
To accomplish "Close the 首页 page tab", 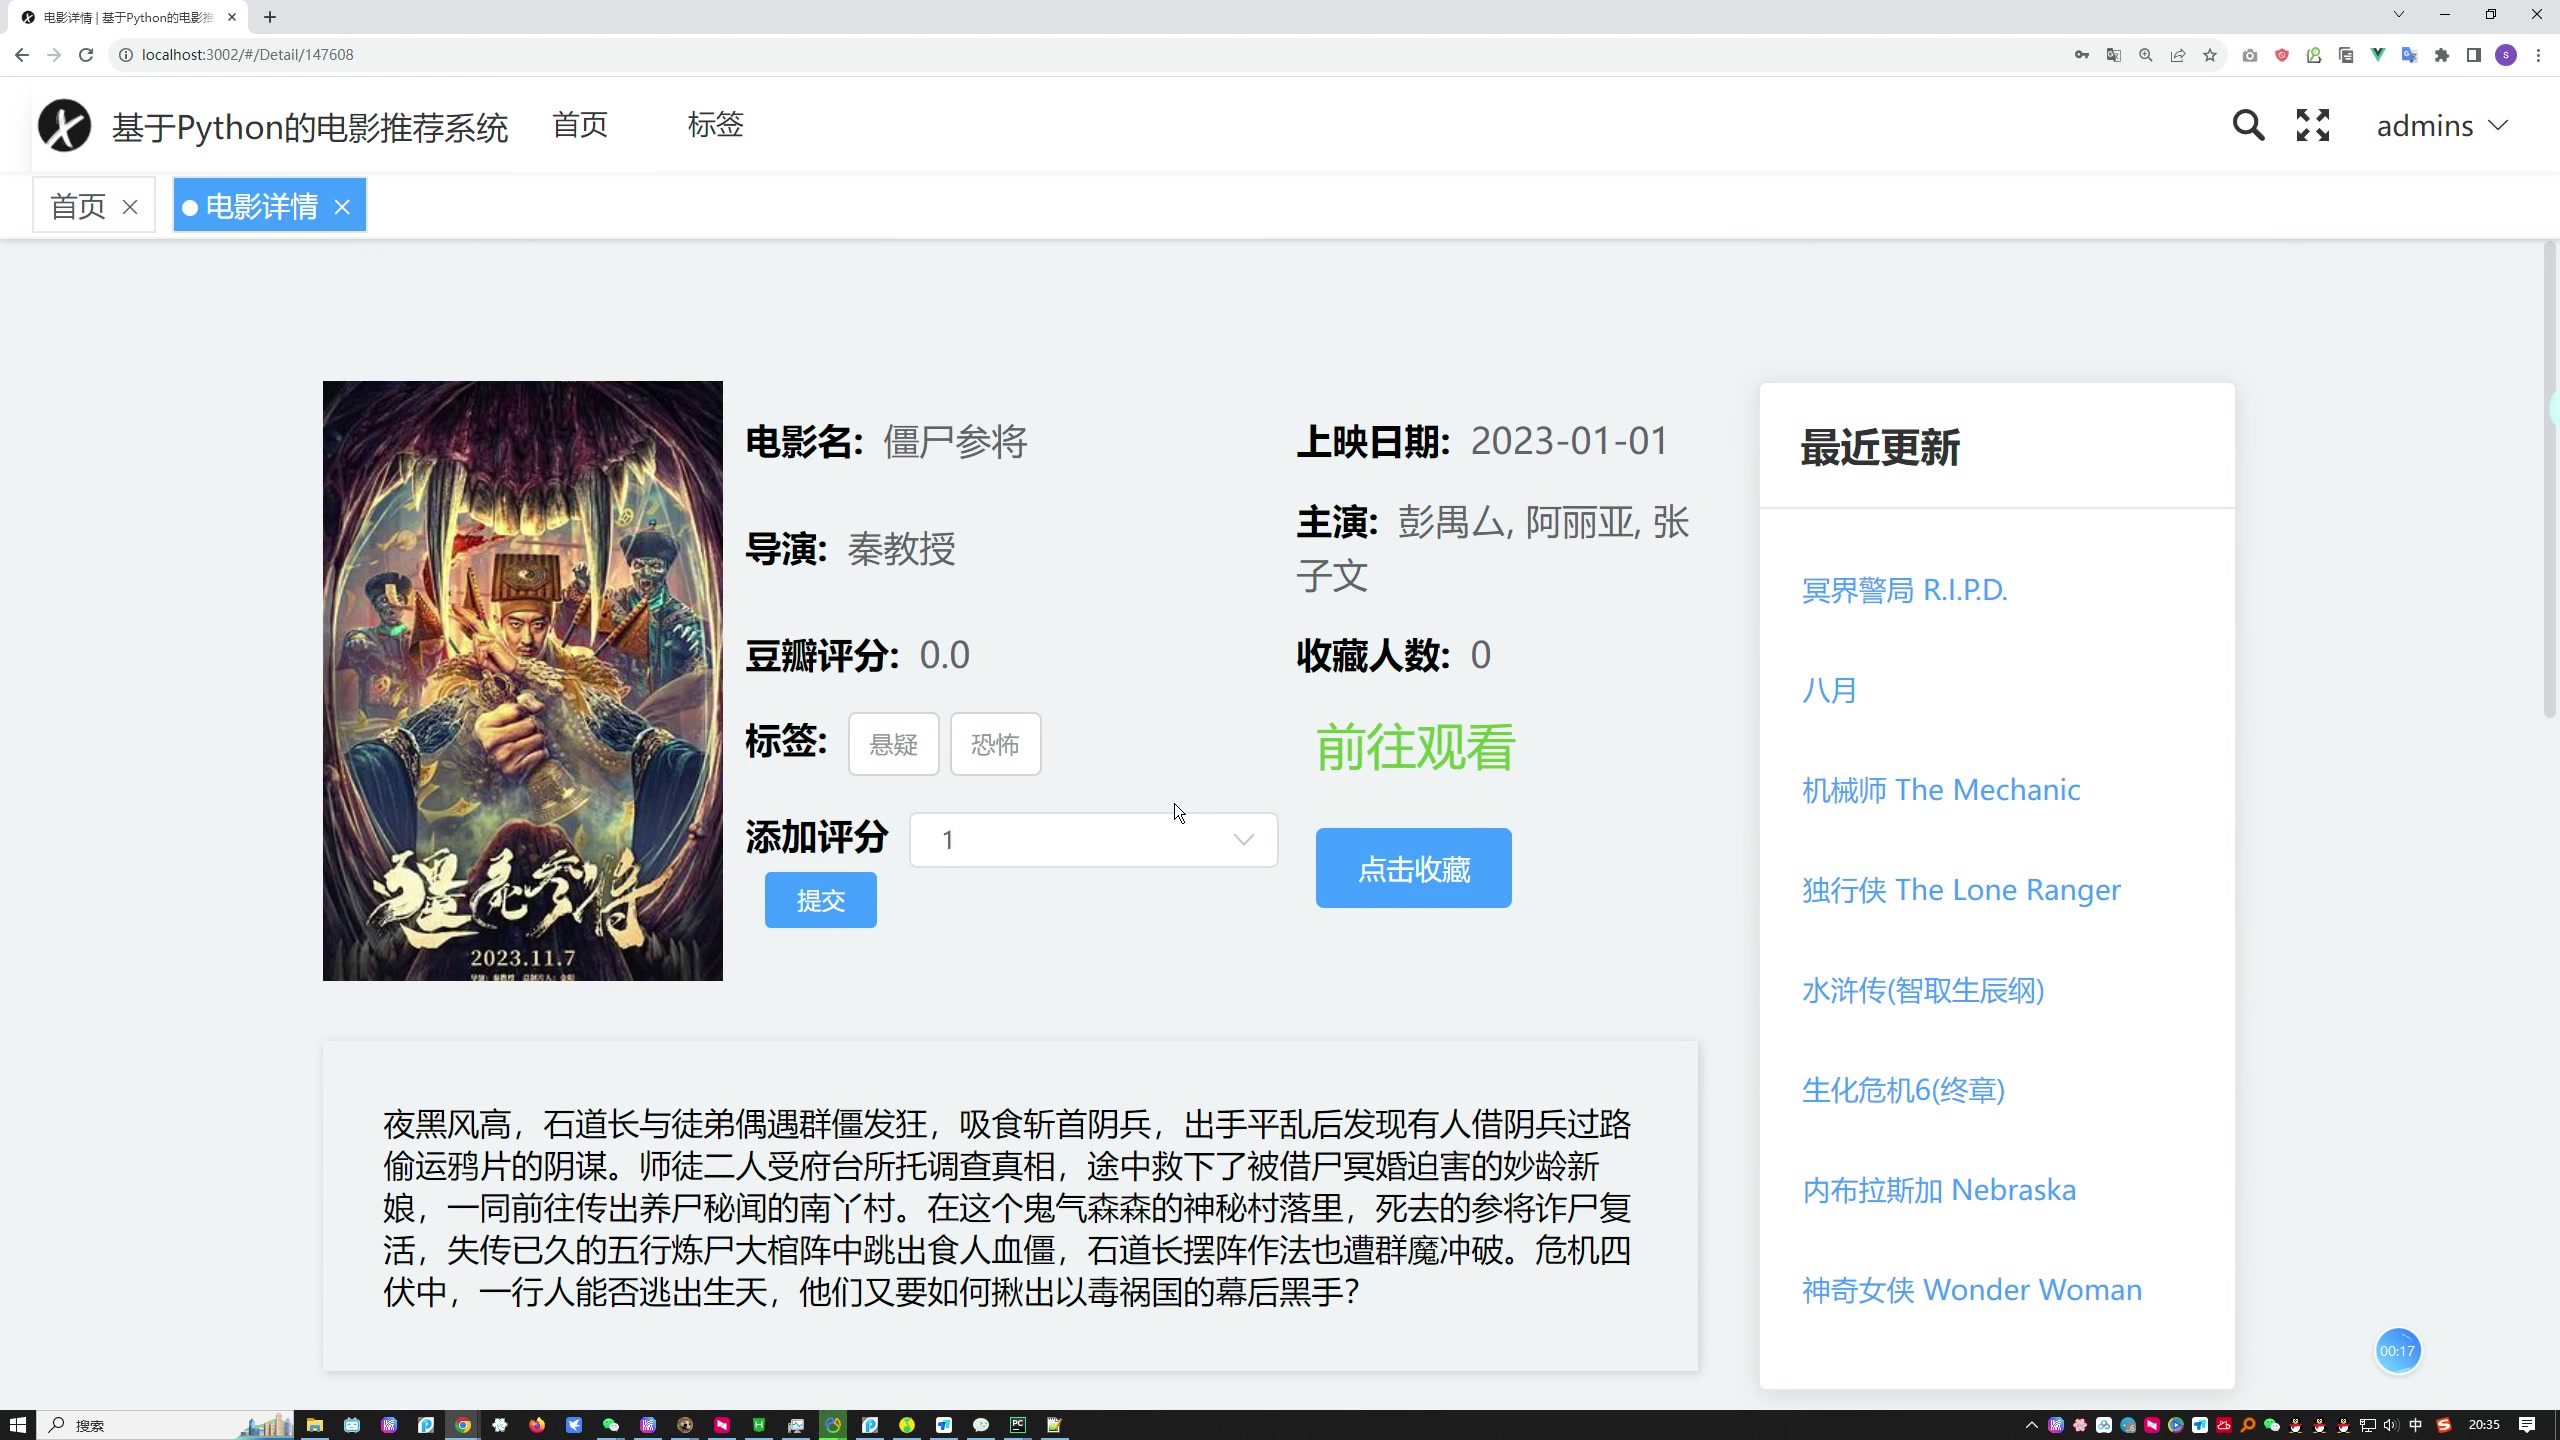I will pyautogui.click(x=130, y=207).
